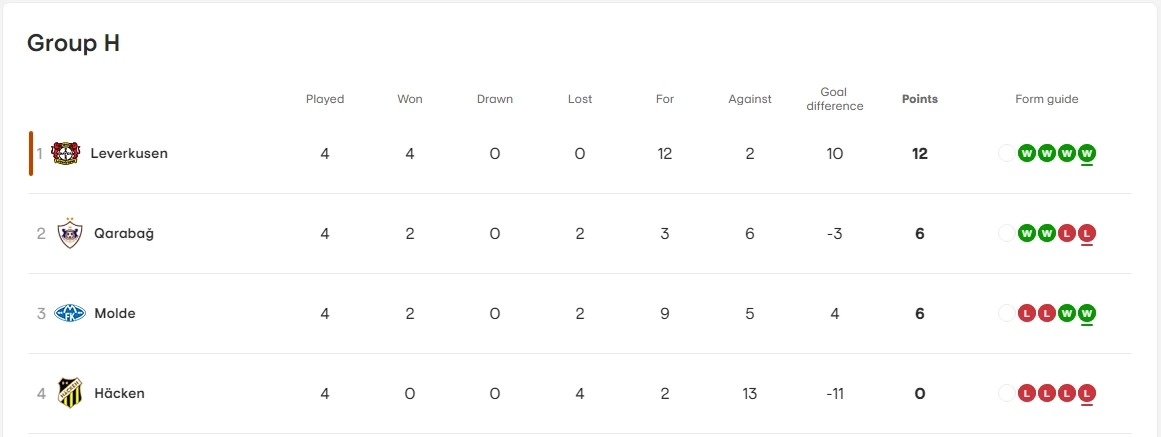Viewport: 1161px width, 437px height.
Task: Click Leverkusen's latest underlined win badge
Action: tap(1087, 153)
